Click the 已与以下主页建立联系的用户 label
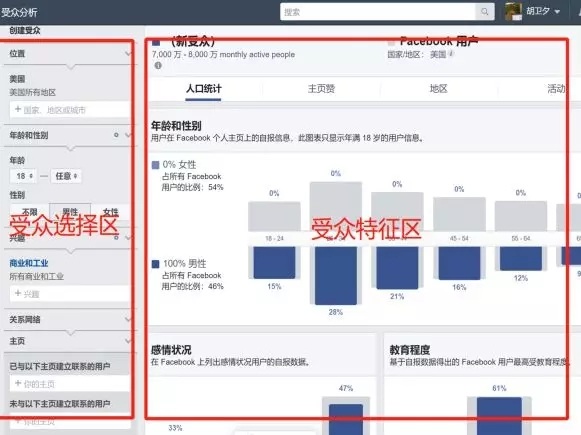581x435 pixels. pyautogui.click(x=60, y=366)
